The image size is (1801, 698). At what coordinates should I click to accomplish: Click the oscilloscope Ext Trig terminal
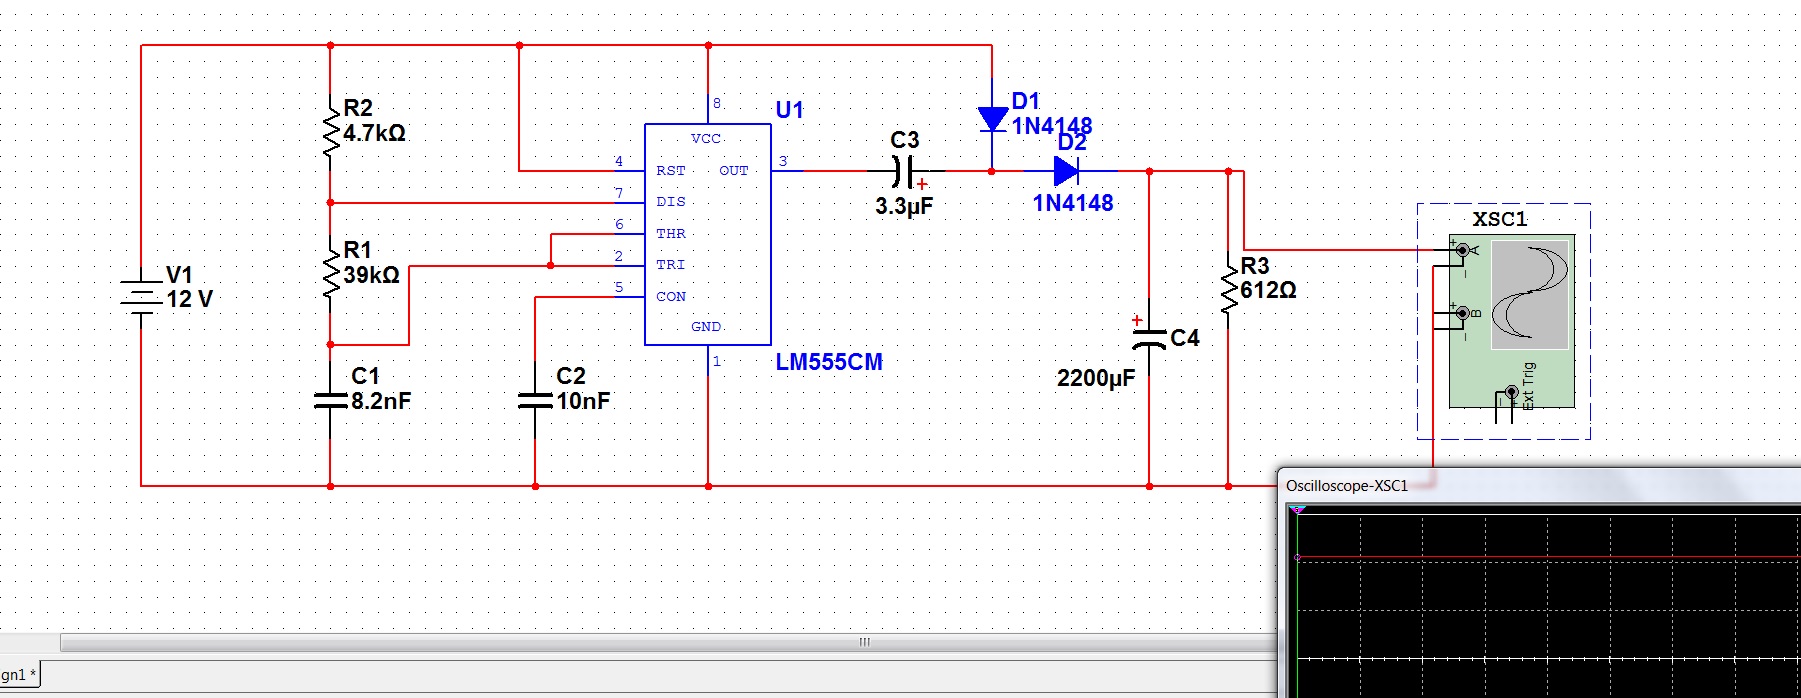tap(1511, 392)
